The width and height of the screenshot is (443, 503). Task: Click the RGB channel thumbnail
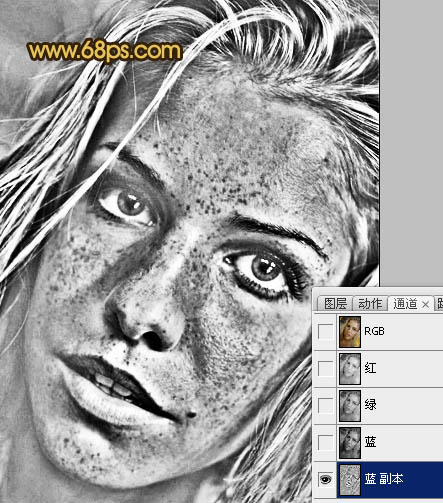pos(350,332)
